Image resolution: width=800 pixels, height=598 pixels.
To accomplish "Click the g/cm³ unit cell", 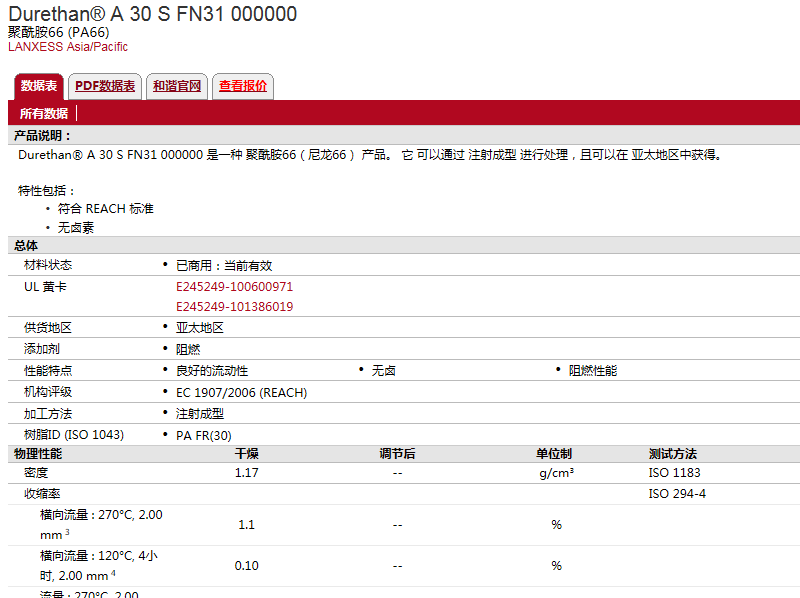I will (x=557, y=473).
